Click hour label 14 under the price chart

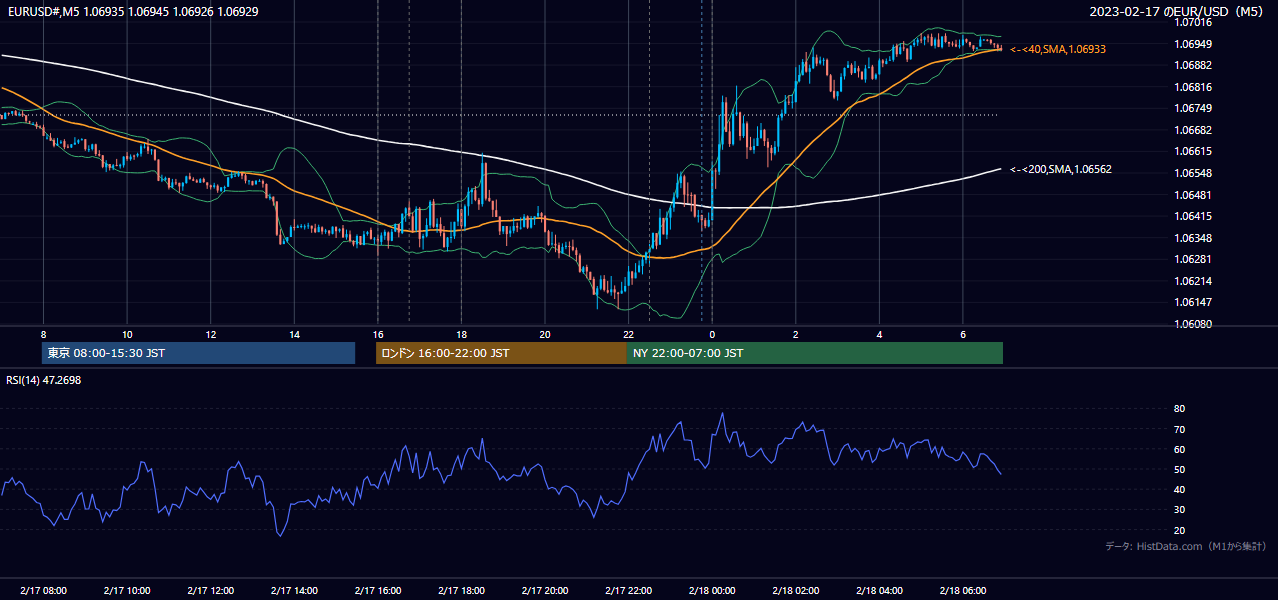pyautogui.click(x=294, y=334)
